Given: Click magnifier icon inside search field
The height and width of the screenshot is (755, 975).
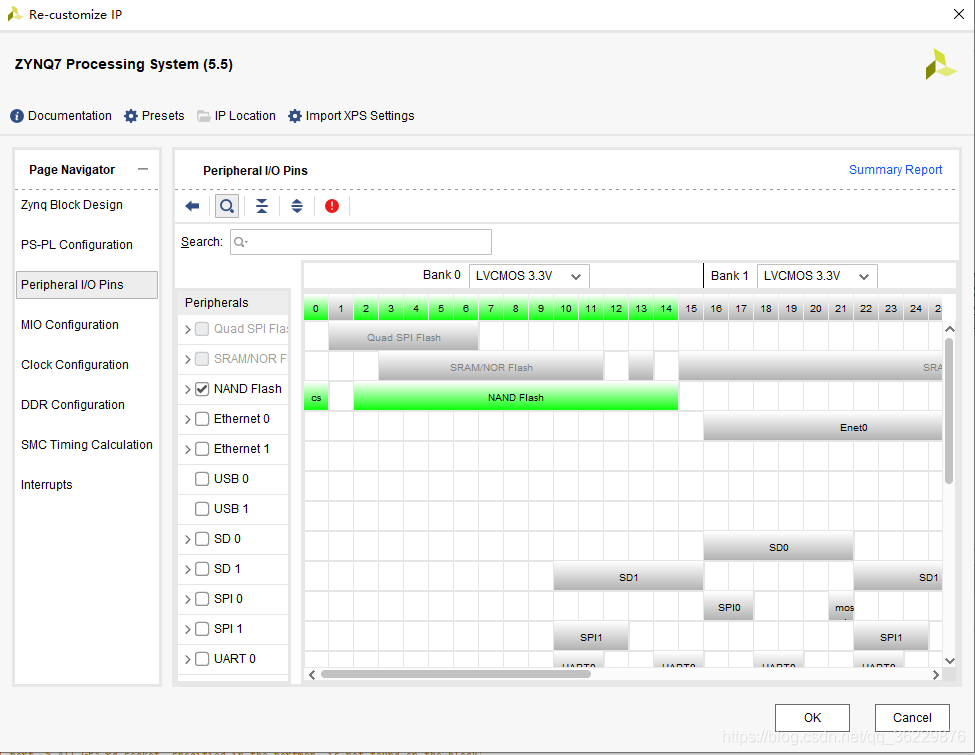Looking at the screenshot, I should coord(241,242).
